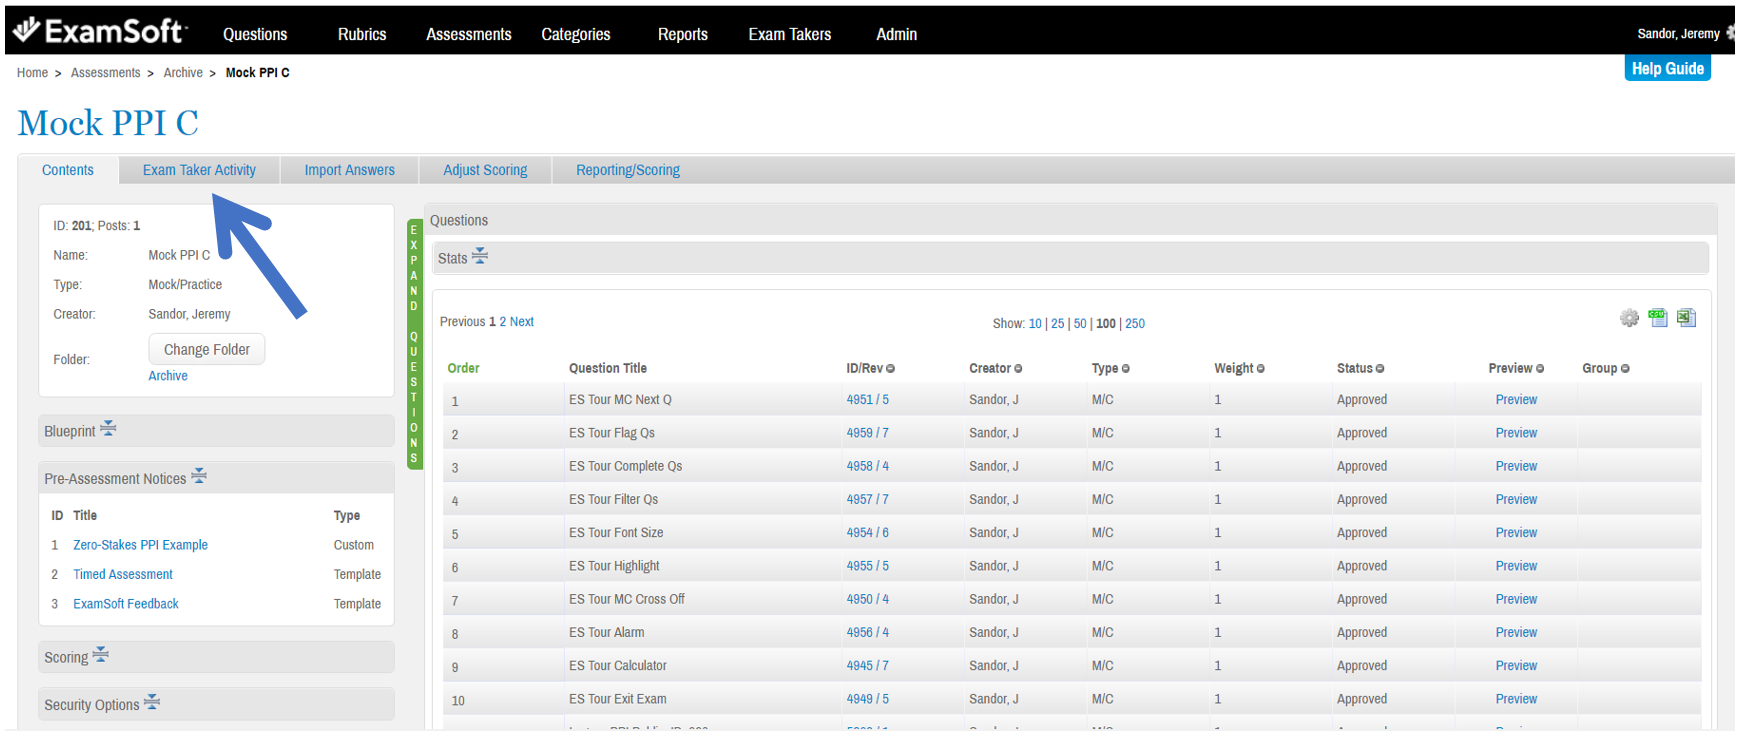
Task: Preview the ES Tour Calculator question
Action: [1516, 666]
